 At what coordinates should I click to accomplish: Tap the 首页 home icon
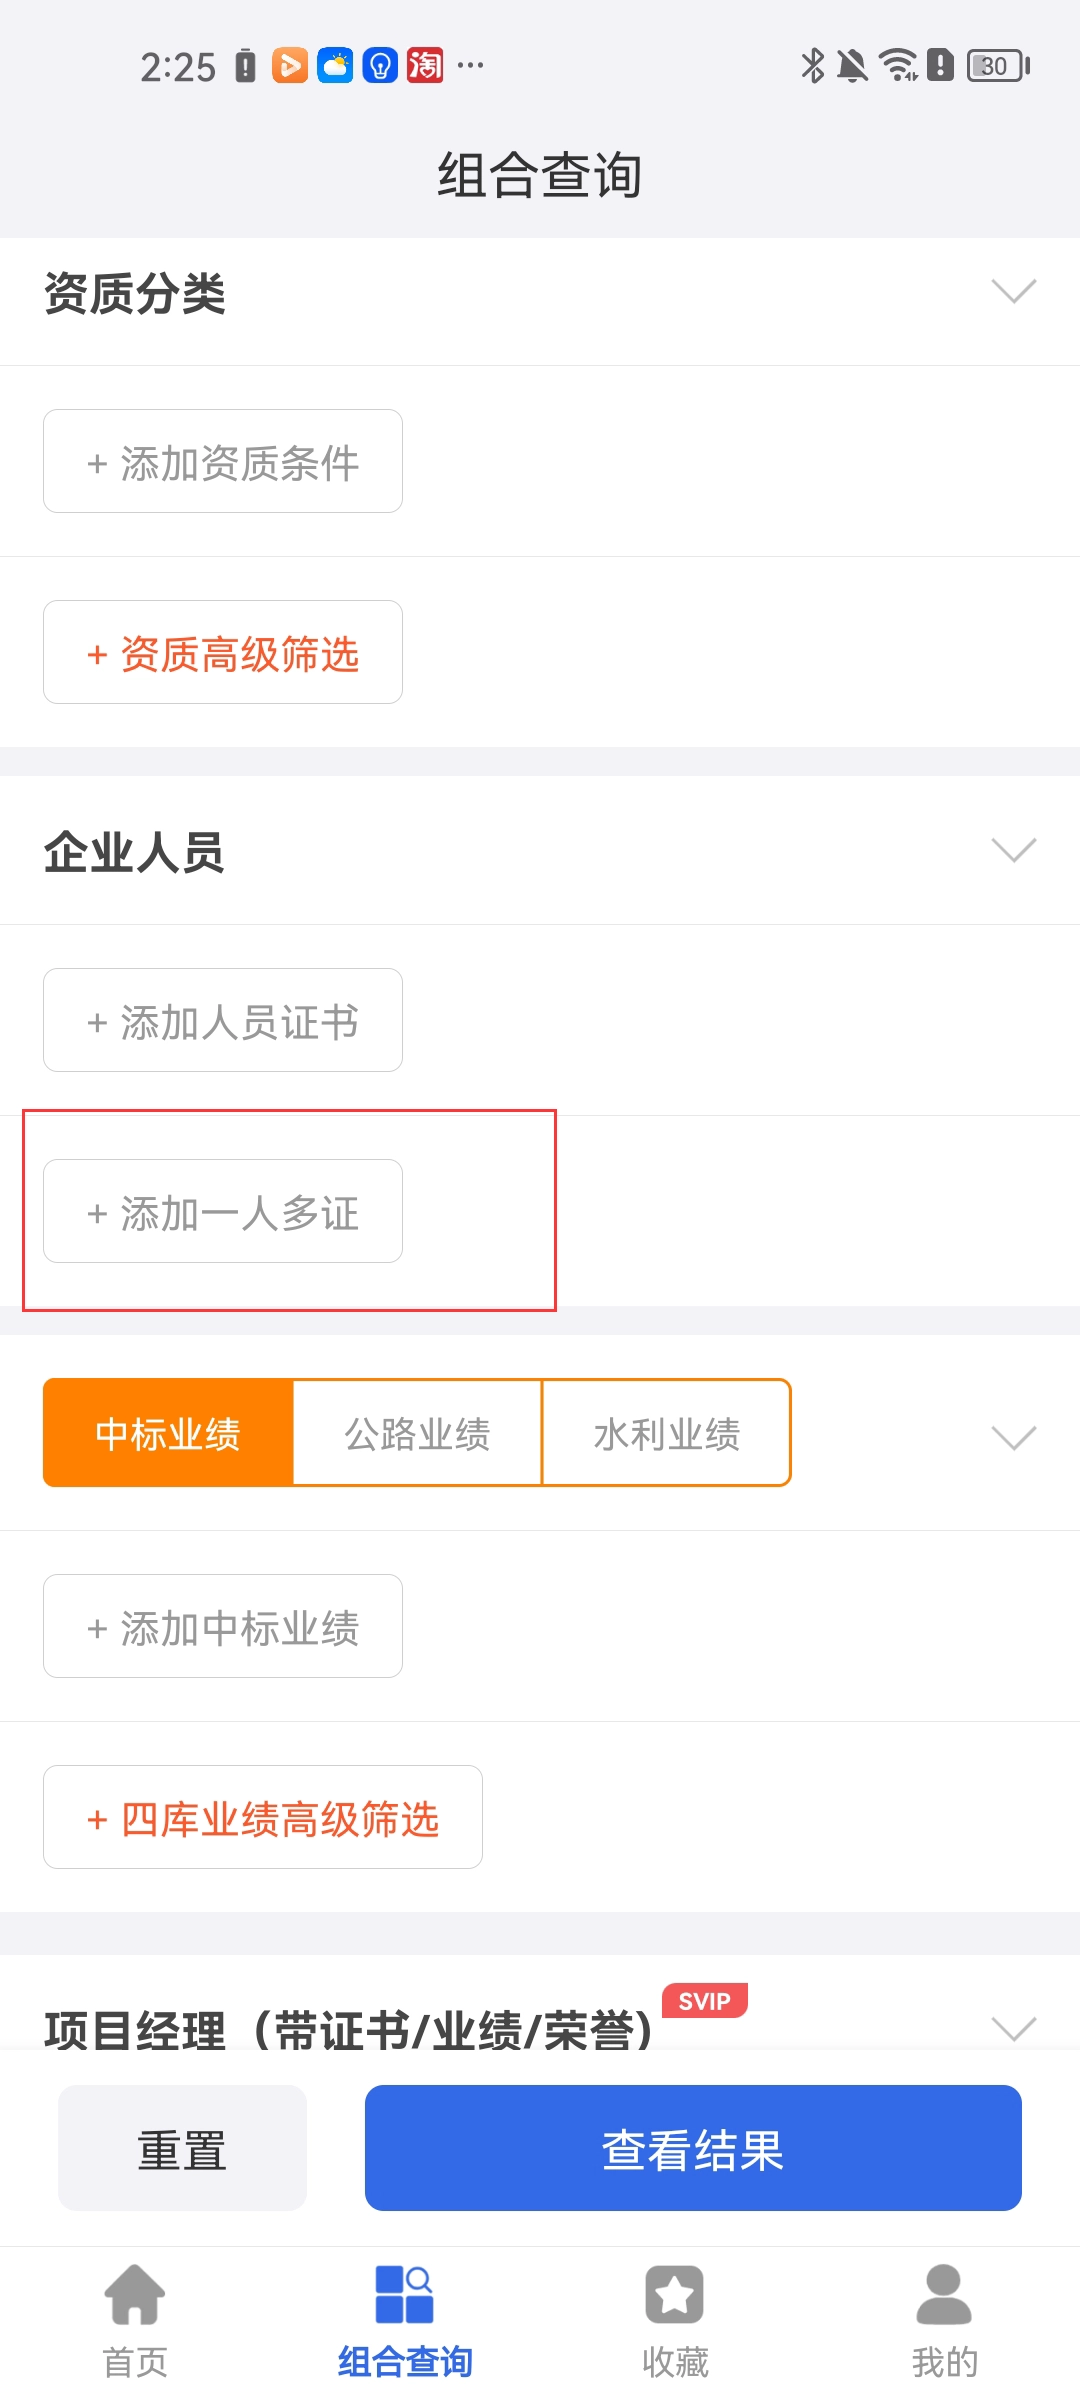pyautogui.click(x=135, y=2294)
